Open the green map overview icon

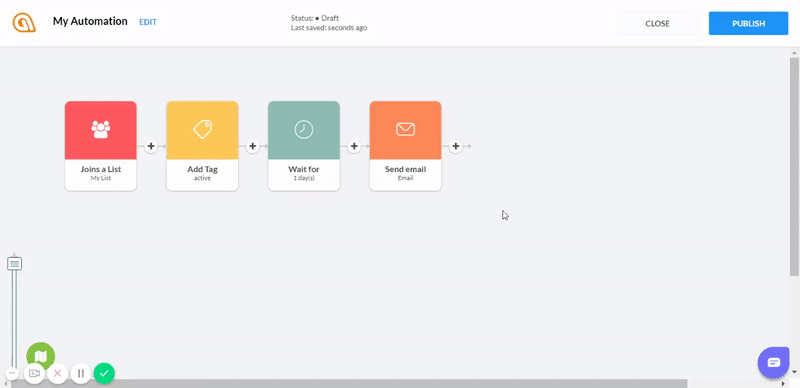pos(40,356)
